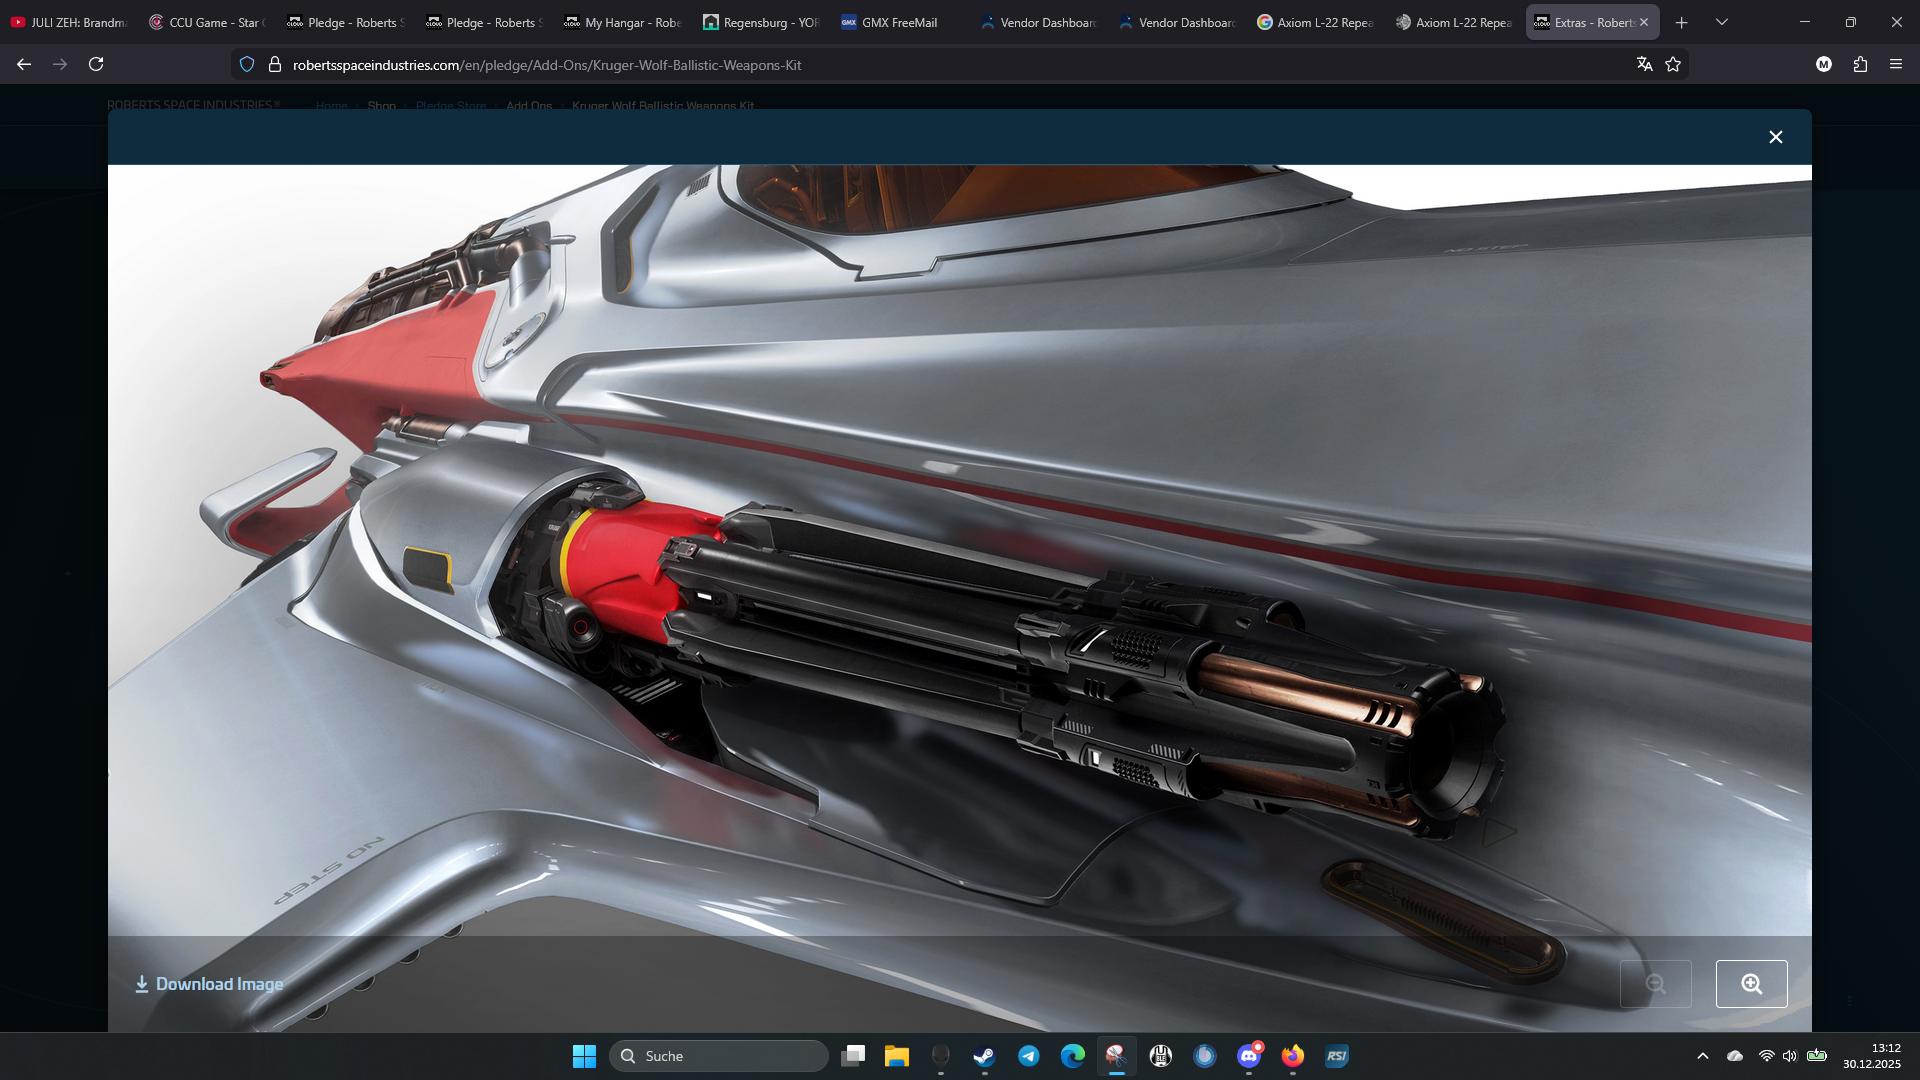The image size is (1920, 1080).
Task: Open the list all tabs chevron
Action: [x=1722, y=21]
